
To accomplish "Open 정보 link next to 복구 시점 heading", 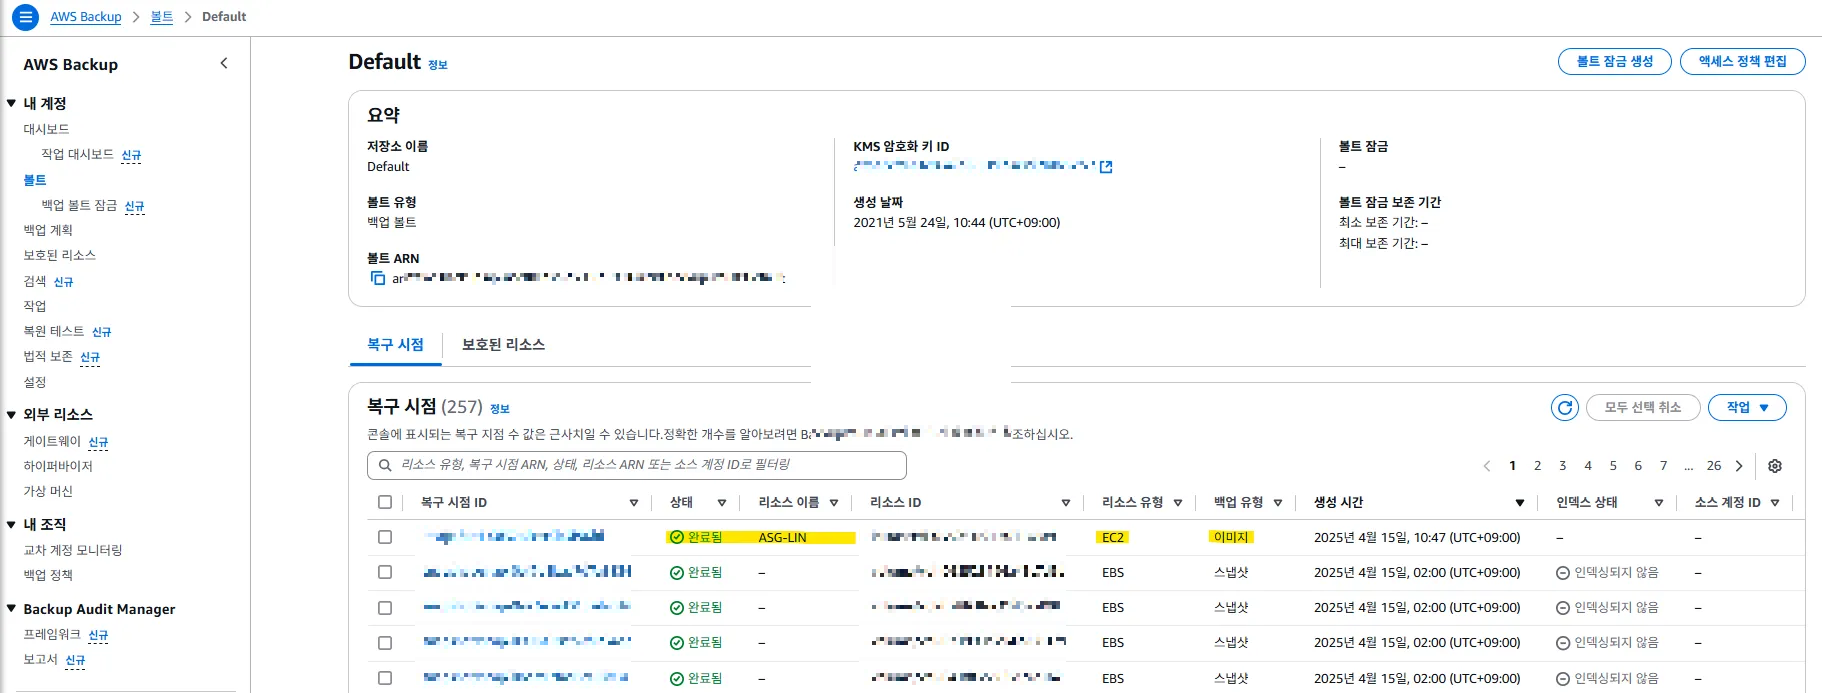I will click(500, 409).
